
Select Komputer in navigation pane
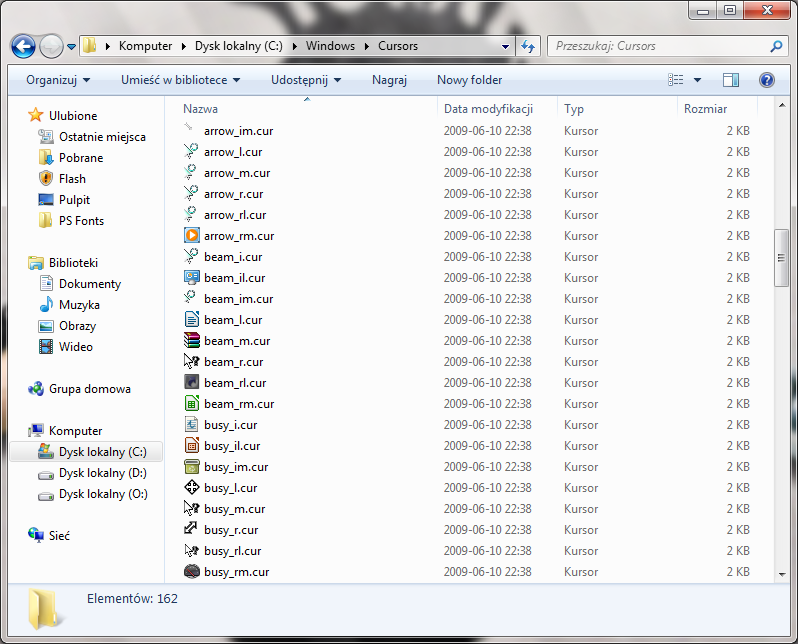pyautogui.click(x=66, y=431)
